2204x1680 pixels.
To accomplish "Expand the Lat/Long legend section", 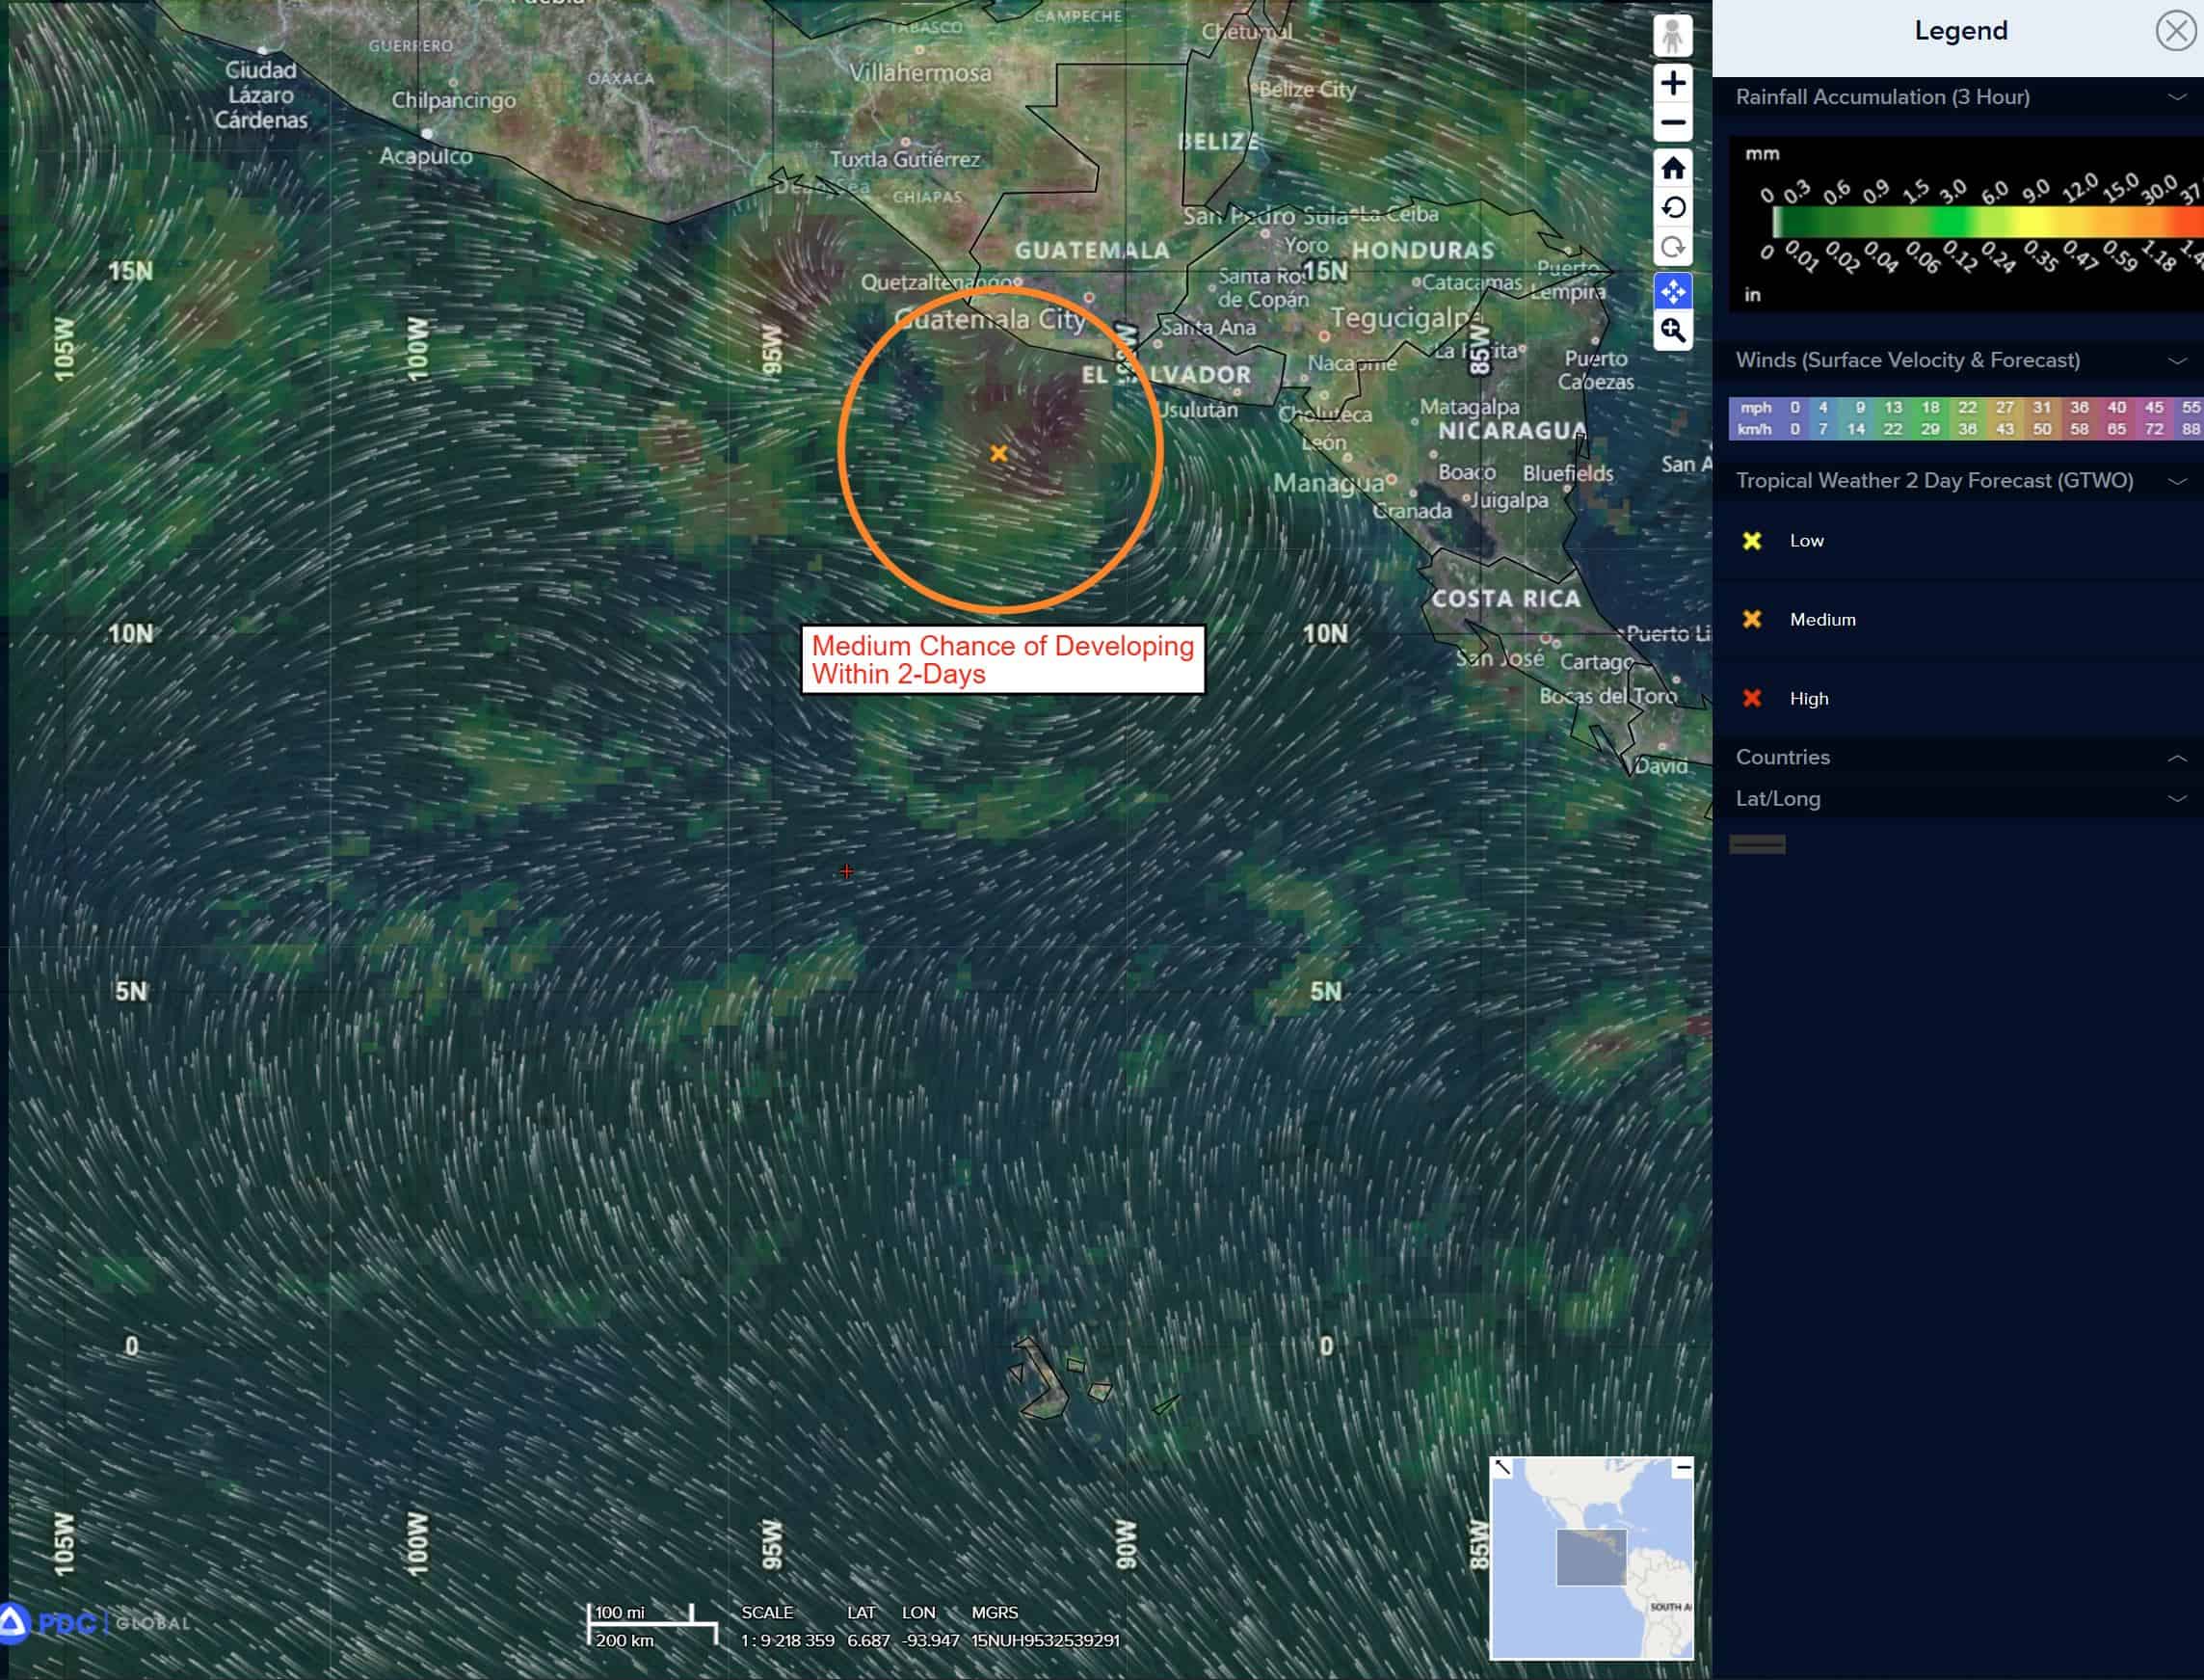I will pyautogui.click(x=2176, y=799).
